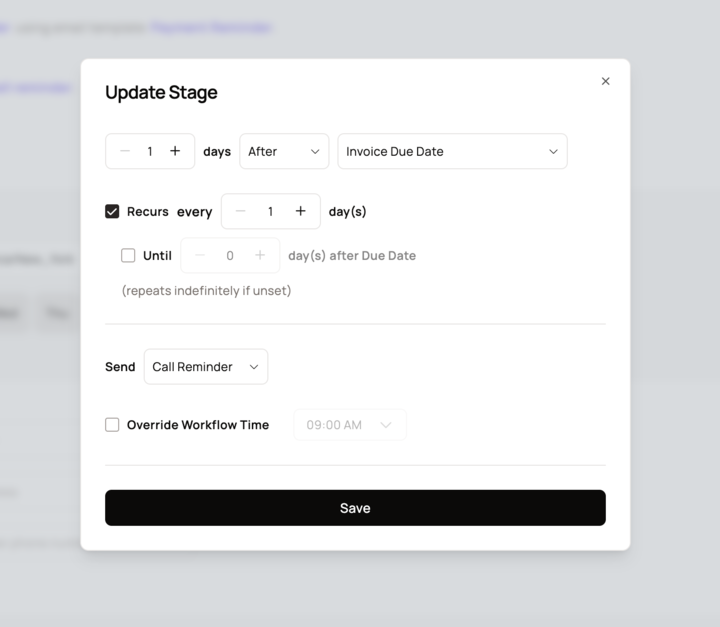Click the recurs every value field
This screenshot has width=720, height=627.
pyautogui.click(x=270, y=211)
